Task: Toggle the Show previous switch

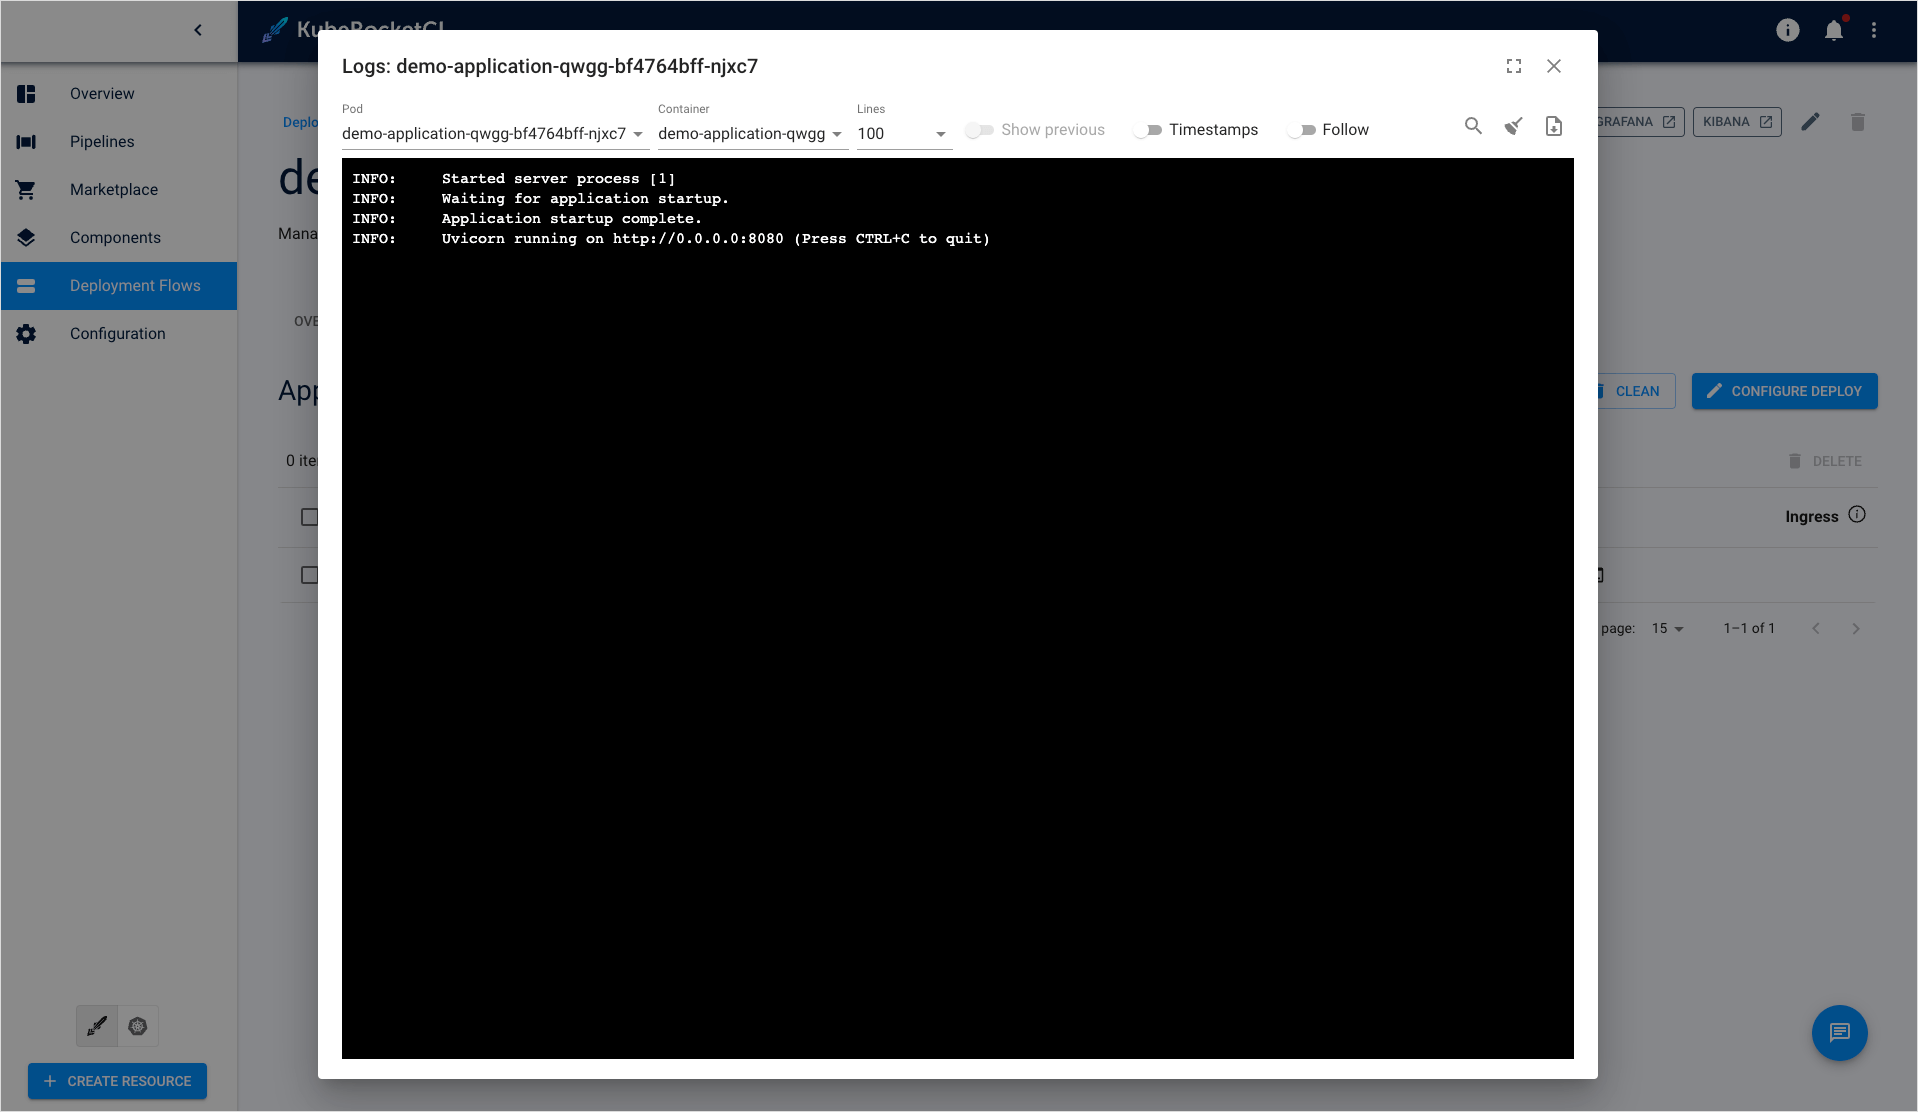Action: [x=979, y=130]
